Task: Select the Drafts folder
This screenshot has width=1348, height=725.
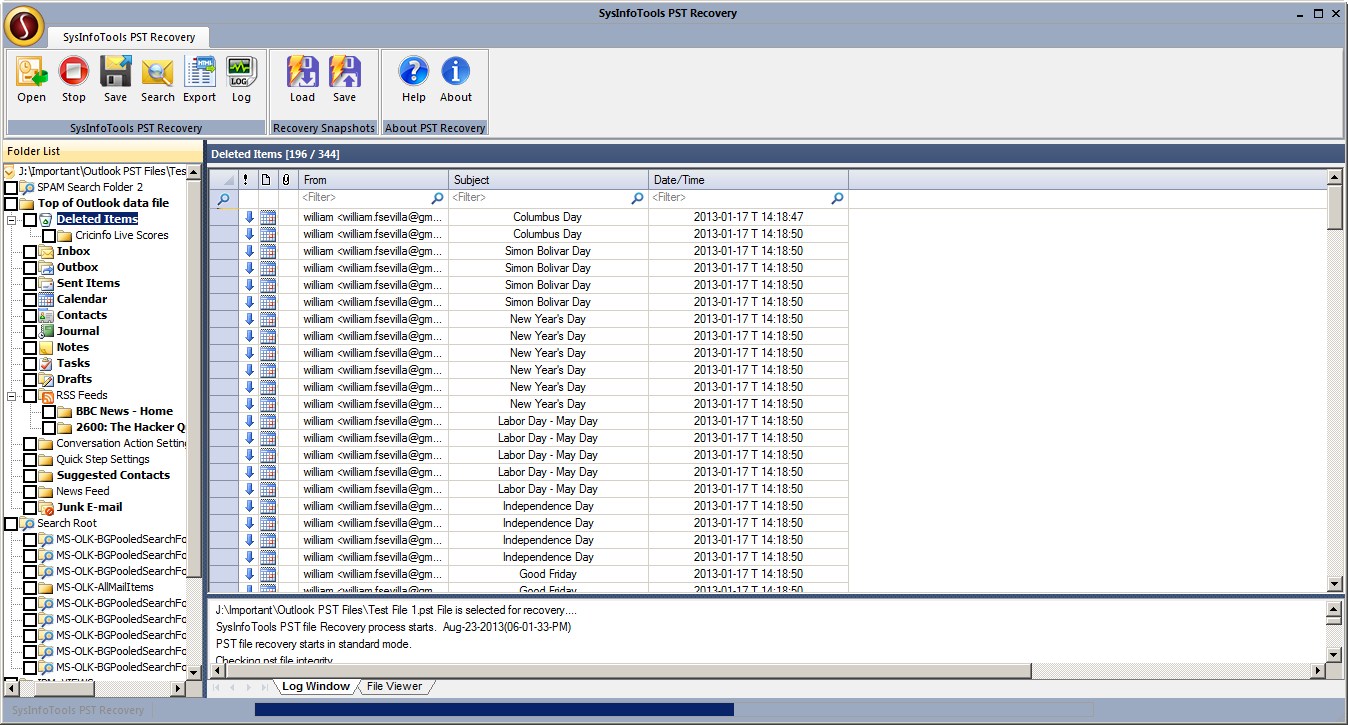Action: (74, 379)
